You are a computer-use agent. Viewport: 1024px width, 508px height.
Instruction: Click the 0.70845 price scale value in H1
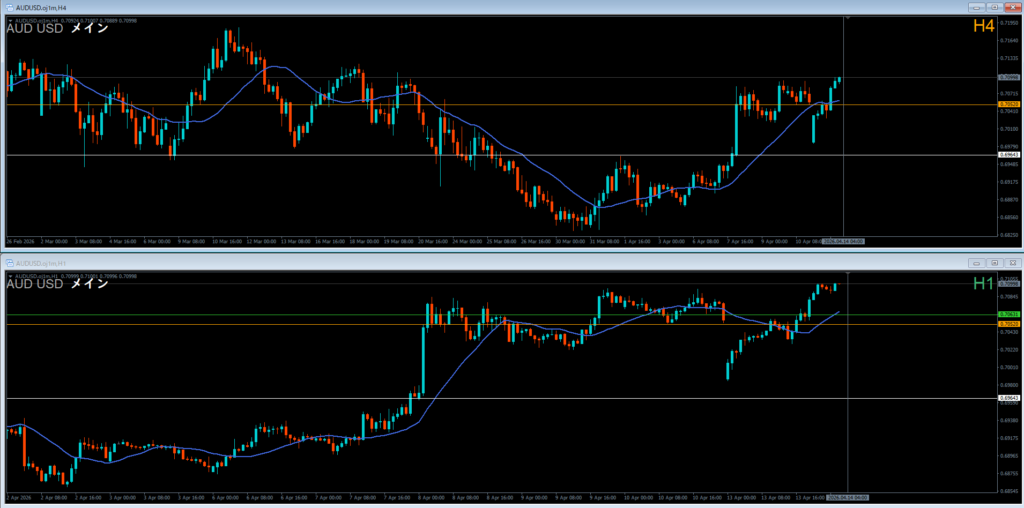(x=1010, y=296)
